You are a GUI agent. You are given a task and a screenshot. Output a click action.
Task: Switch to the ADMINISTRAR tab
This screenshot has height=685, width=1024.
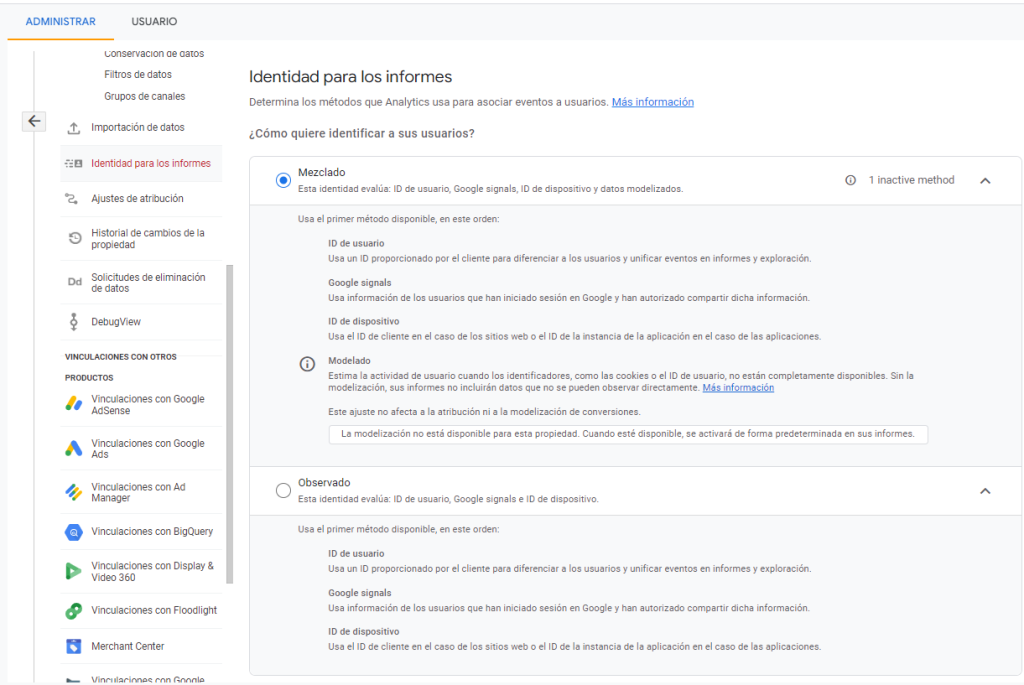(x=61, y=21)
